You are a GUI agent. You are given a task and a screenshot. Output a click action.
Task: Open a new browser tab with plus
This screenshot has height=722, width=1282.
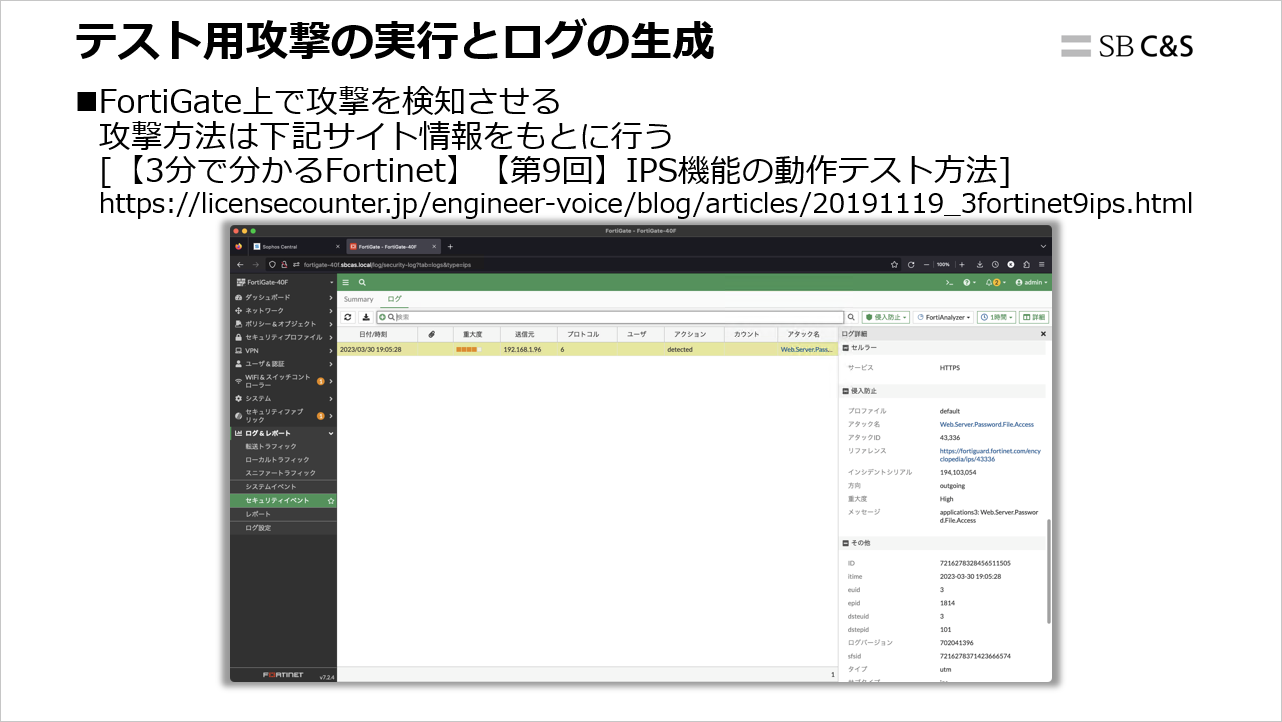click(x=450, y=246)
